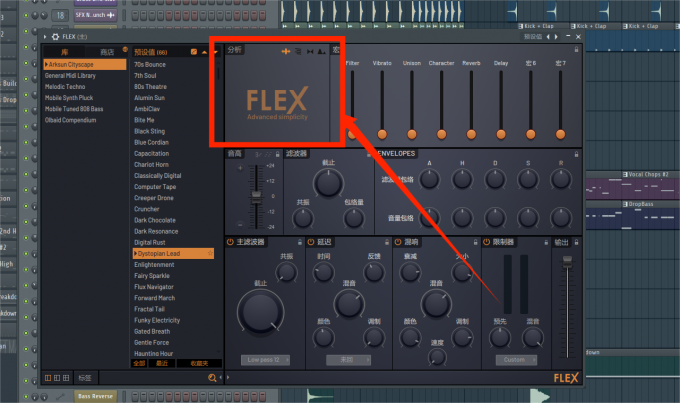Switch to single-column browser layout icon
680x403 pixels.
[x=48, y=378]
